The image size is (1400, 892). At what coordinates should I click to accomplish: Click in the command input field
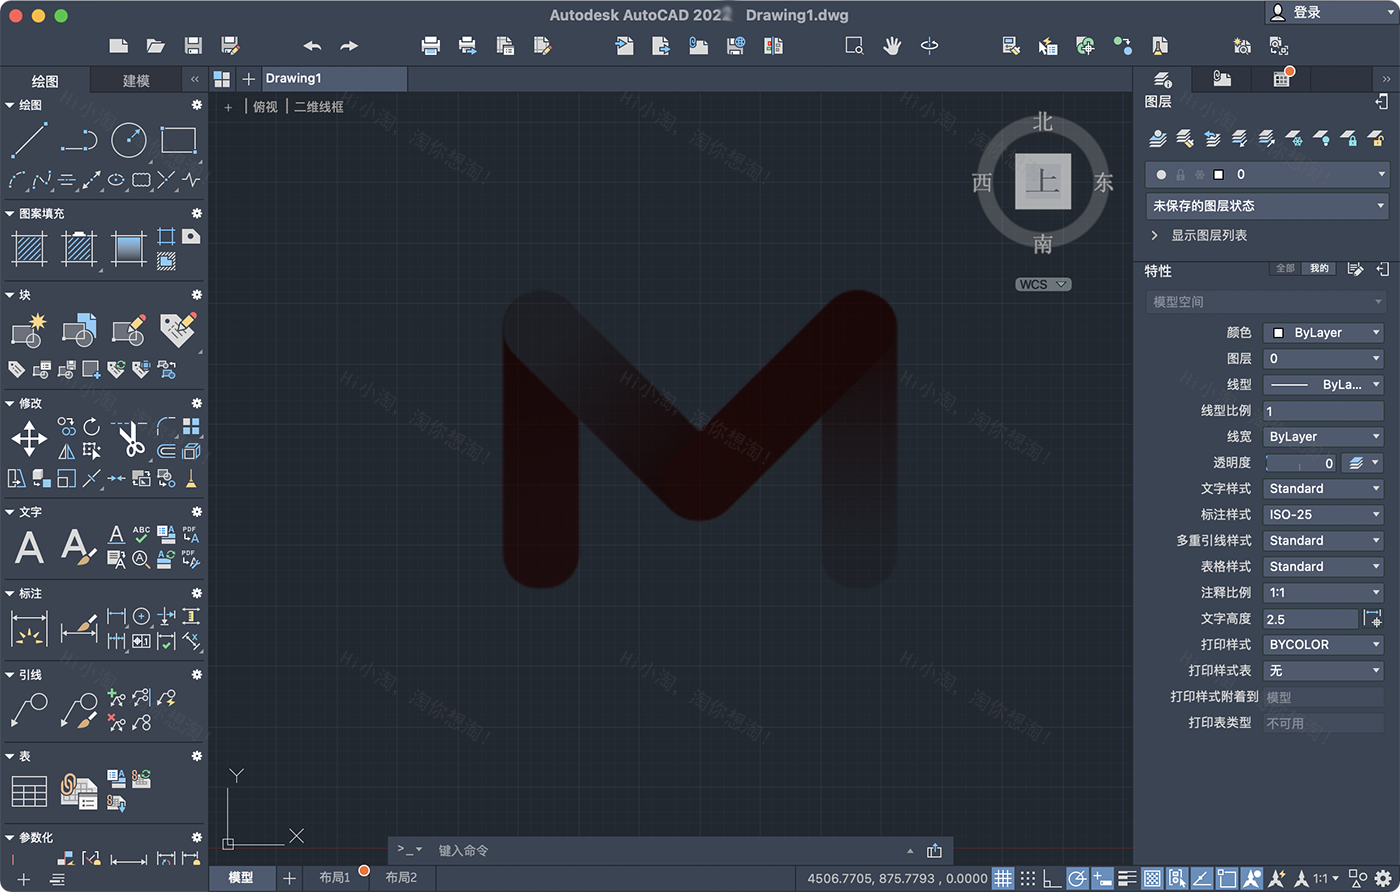click(600, 850)
